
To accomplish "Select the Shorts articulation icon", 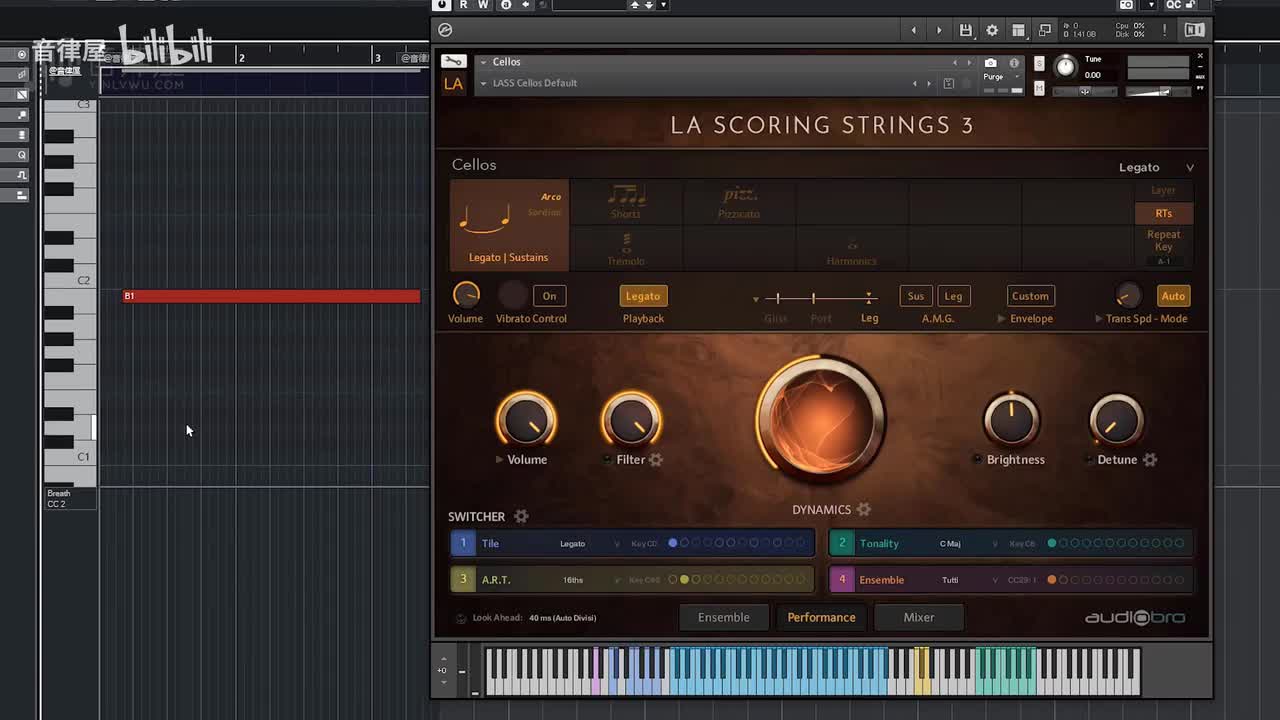I will (626, 193).
